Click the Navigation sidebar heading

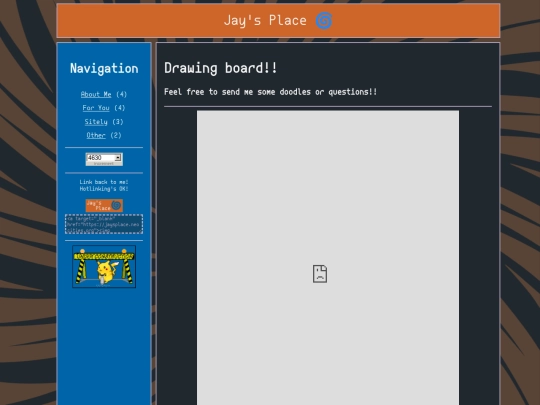(104, 68)
